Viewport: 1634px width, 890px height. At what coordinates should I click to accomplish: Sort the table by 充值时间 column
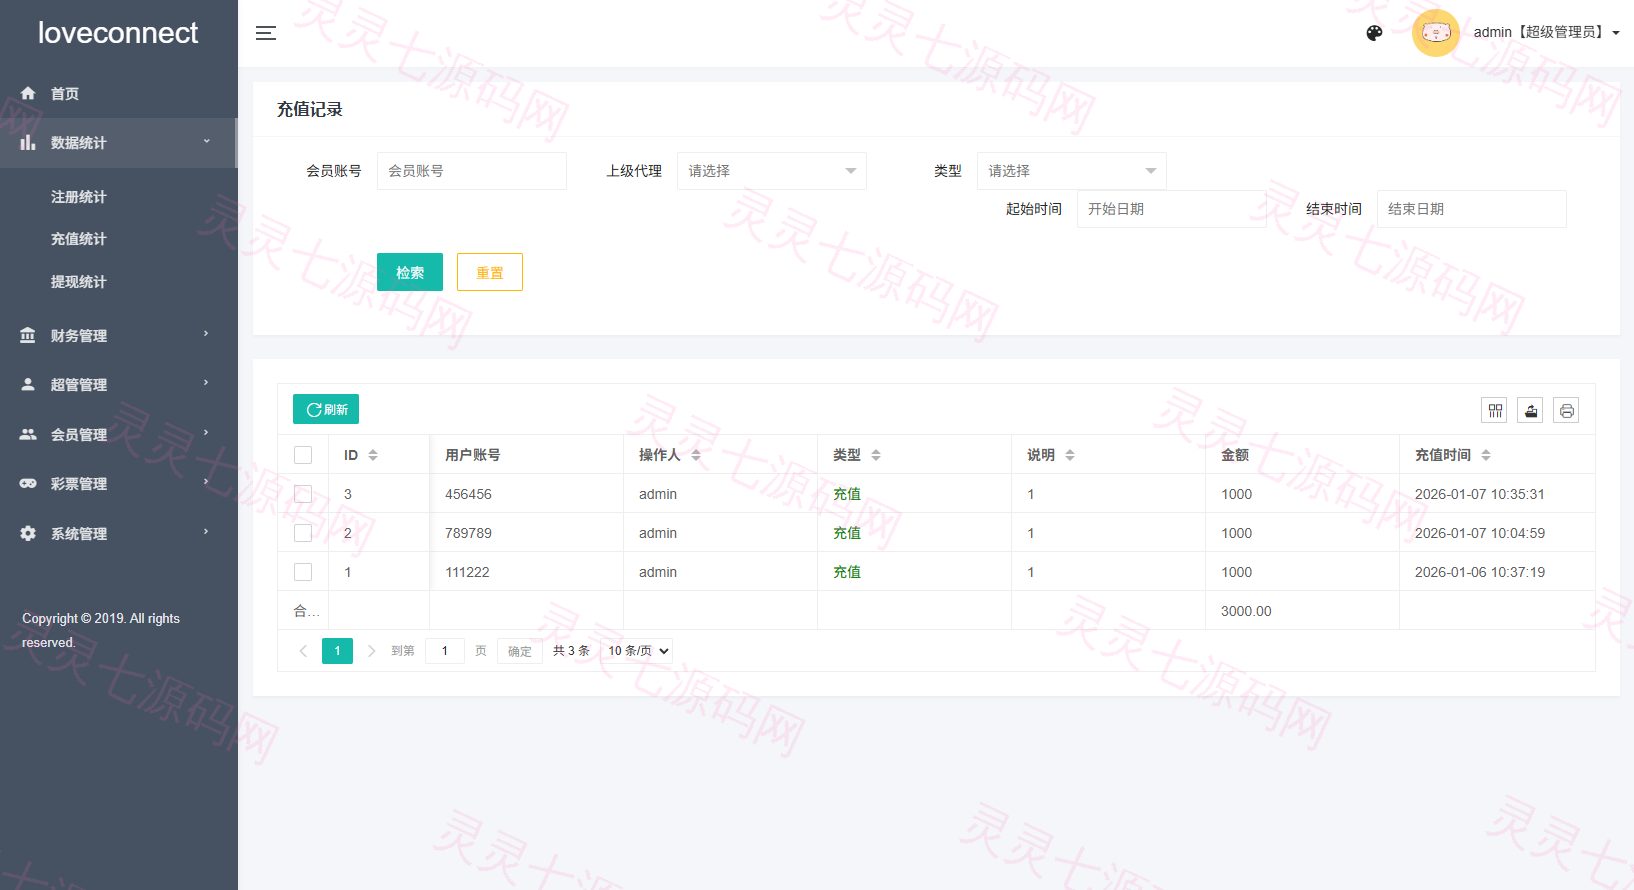tap(1486, 455)
